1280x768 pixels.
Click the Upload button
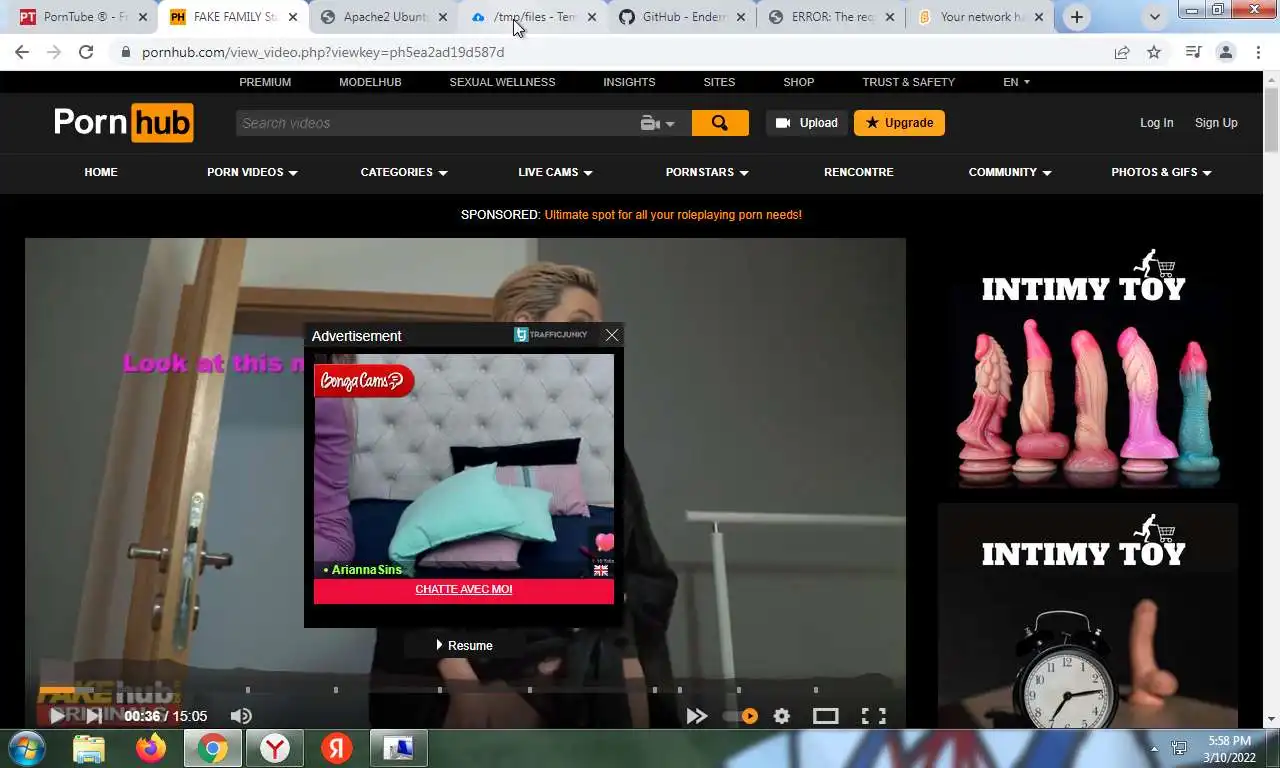[x=807, y=123]
